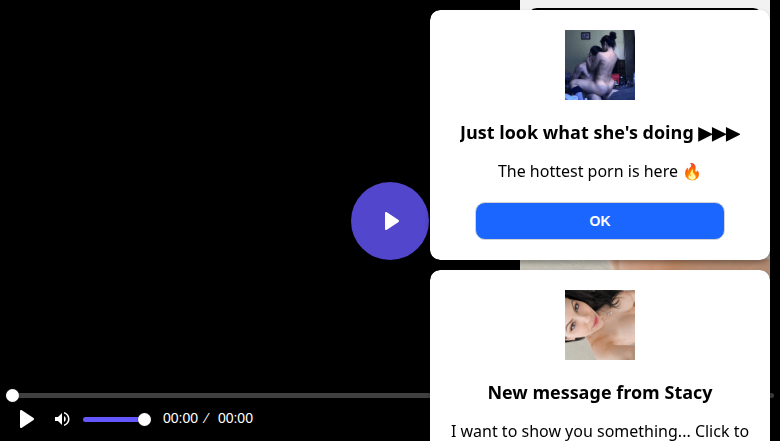Screen dimensions: 780x441
Task: Click the current time 00:00 display
Action: (x=180, y=419)
